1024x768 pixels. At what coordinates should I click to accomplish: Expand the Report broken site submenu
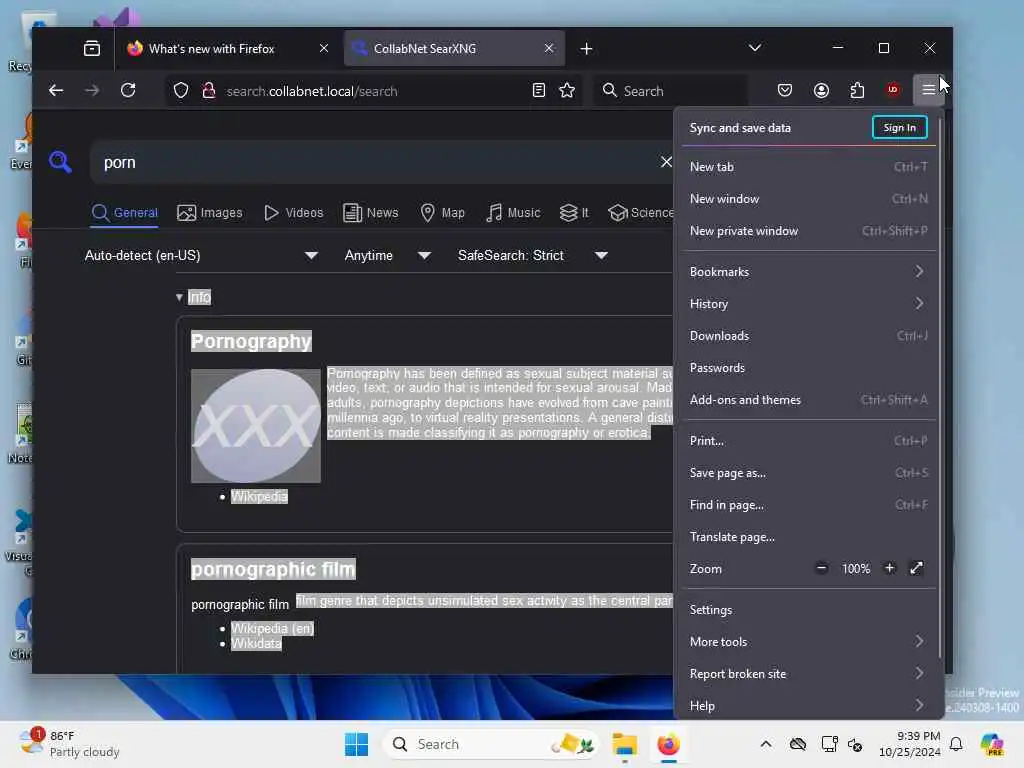pos(808,673)
